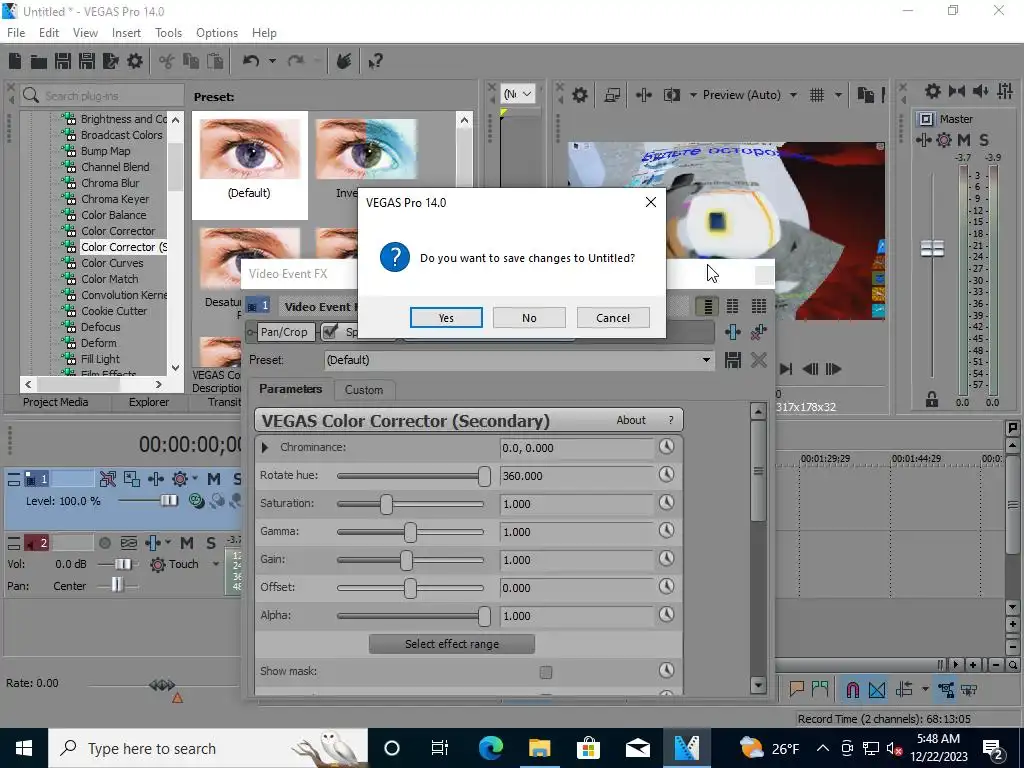Open the Options menu
The image size is (1024, 768).
click(x=217, y=33)
